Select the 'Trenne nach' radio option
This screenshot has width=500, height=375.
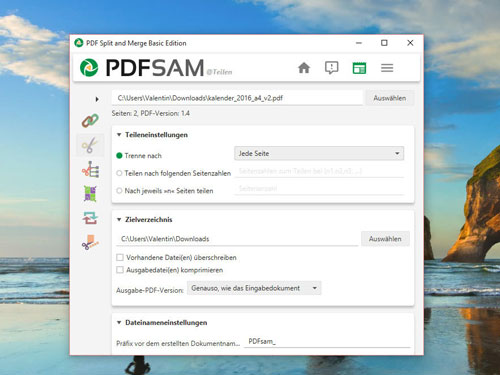point(119,156)
